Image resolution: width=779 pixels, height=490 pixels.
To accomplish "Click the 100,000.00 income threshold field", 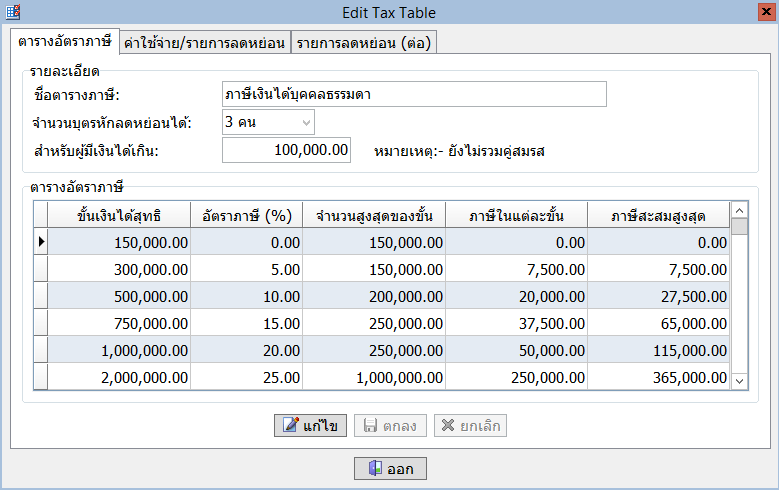I will pos(287,150).
